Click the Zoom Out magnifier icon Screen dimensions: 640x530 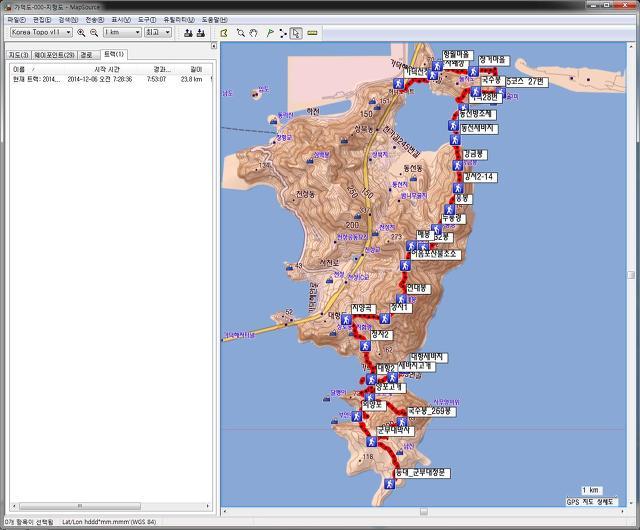[94, 33]
